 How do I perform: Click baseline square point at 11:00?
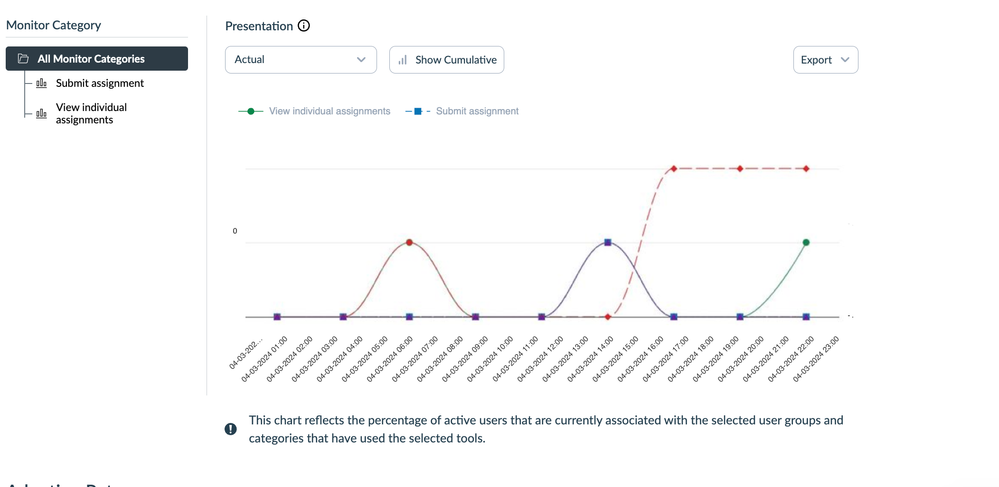(542, 317)
